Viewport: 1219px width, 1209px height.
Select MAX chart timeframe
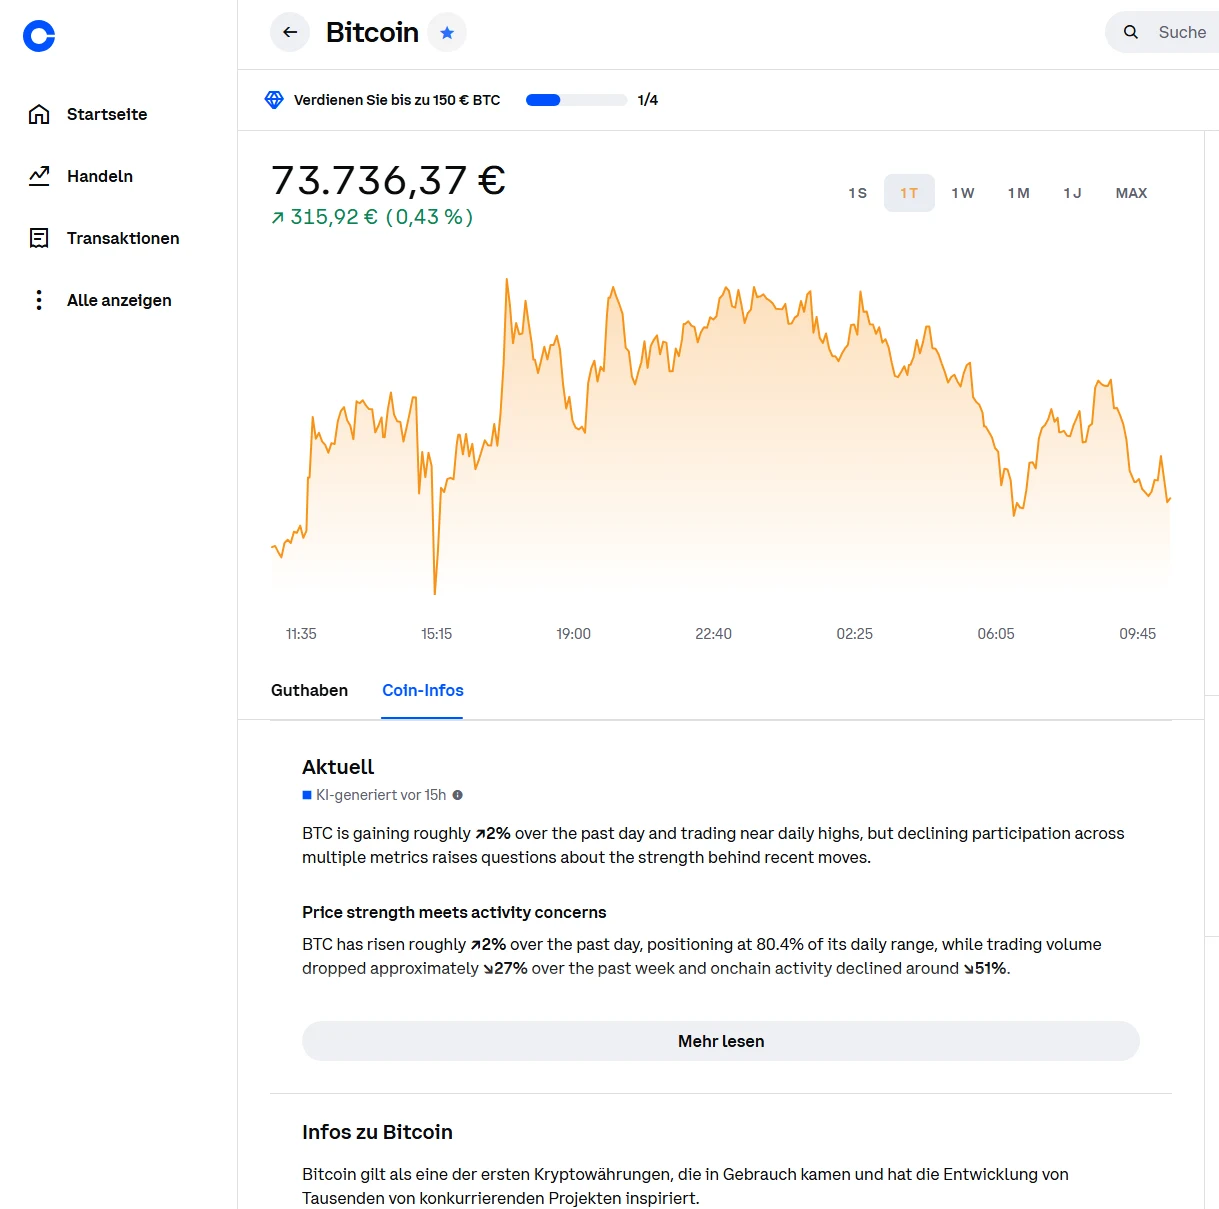1131,193
